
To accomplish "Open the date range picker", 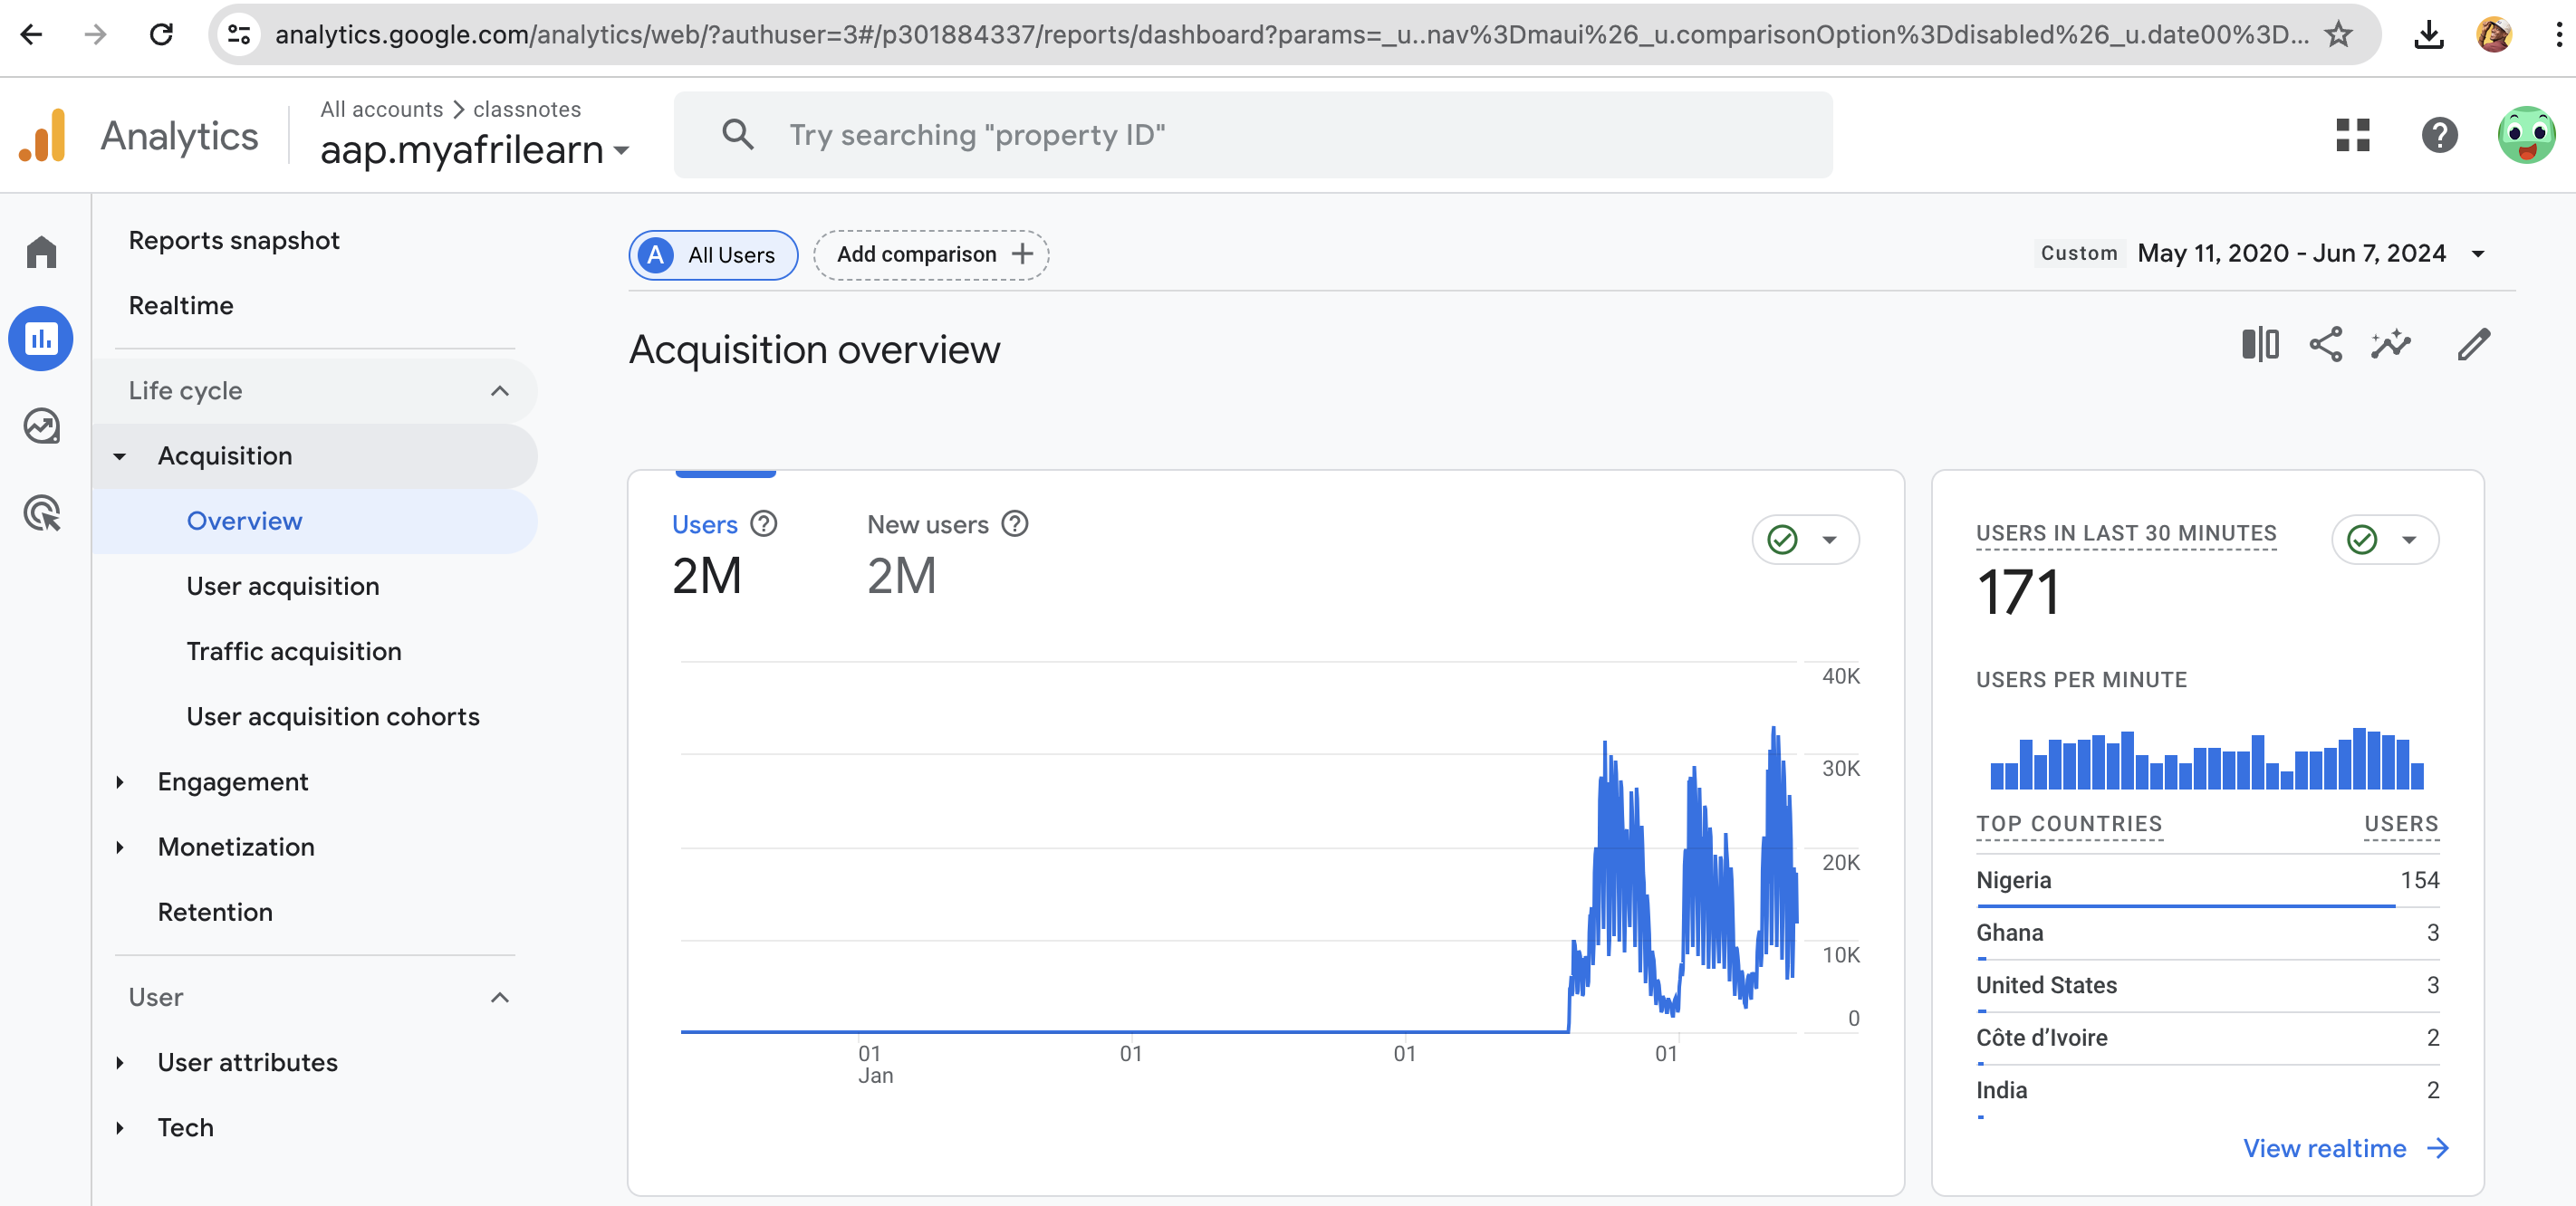I will click(2311, 253).
